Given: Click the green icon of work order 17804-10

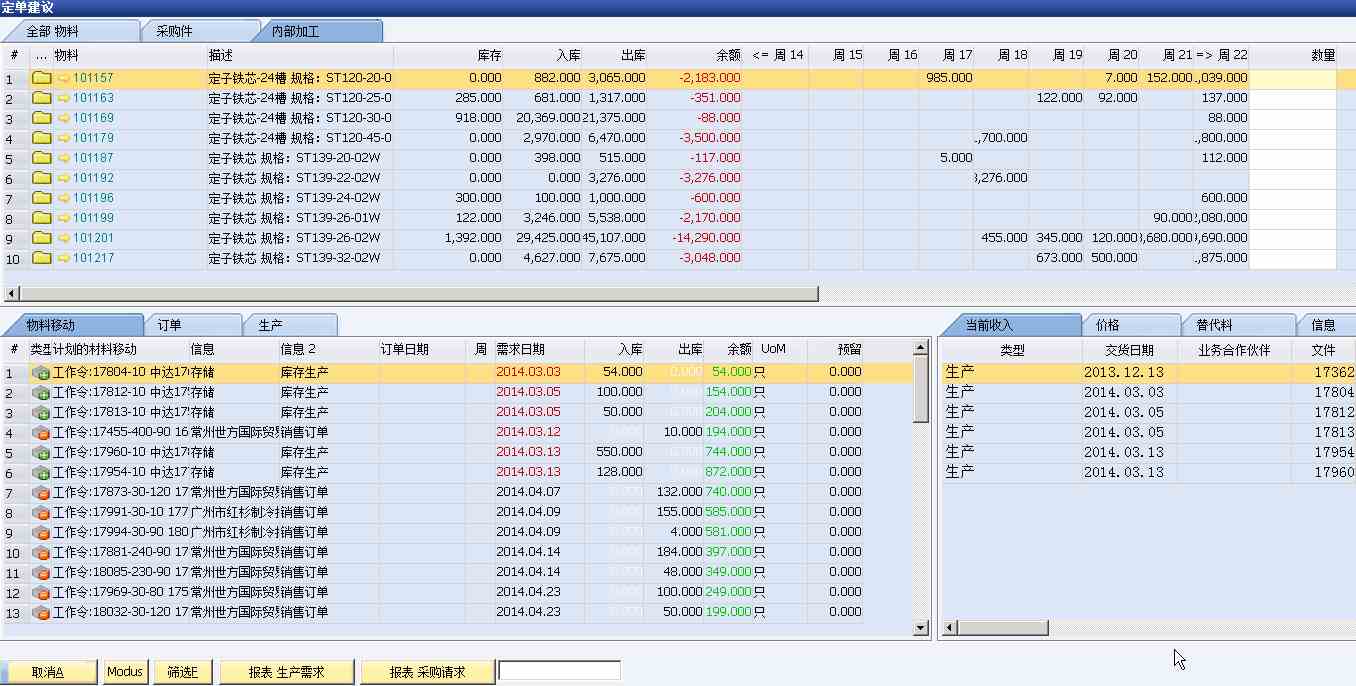Looking at the screenshot, I should 41,372.
